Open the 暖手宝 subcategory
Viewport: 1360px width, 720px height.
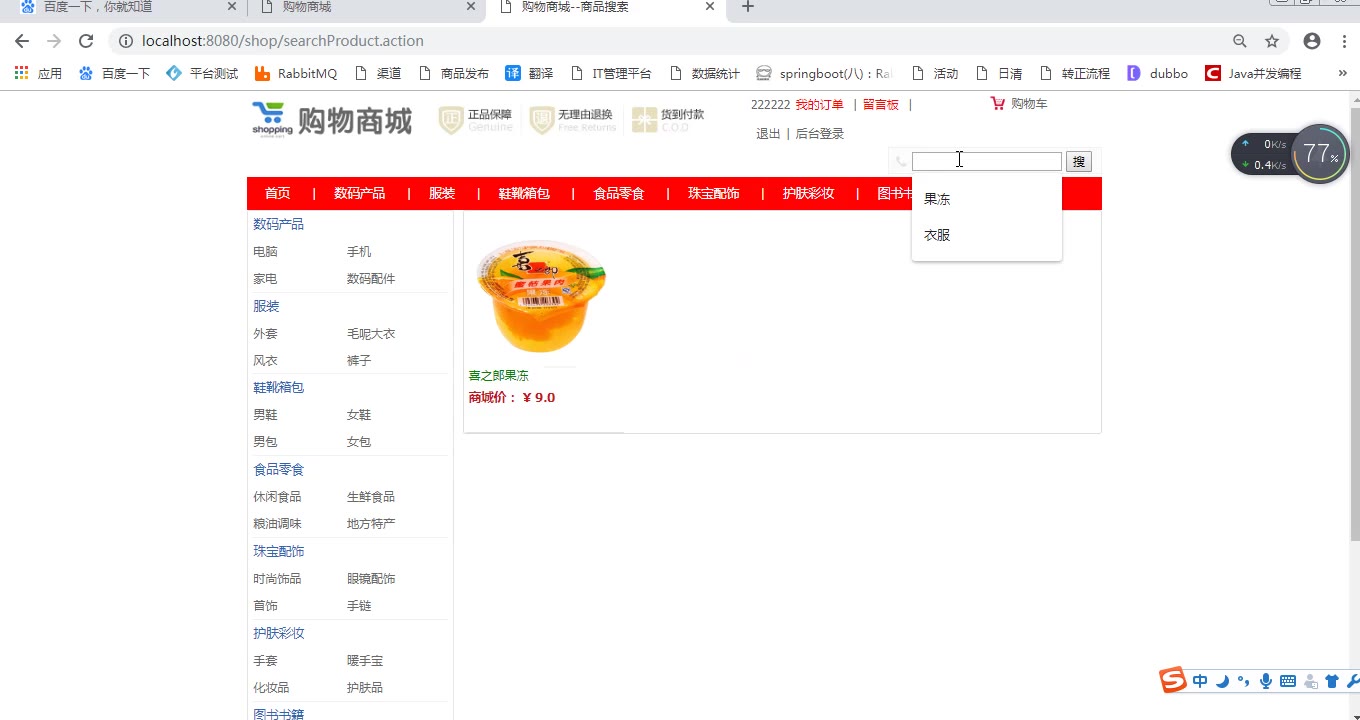click(x=365, y=661)
